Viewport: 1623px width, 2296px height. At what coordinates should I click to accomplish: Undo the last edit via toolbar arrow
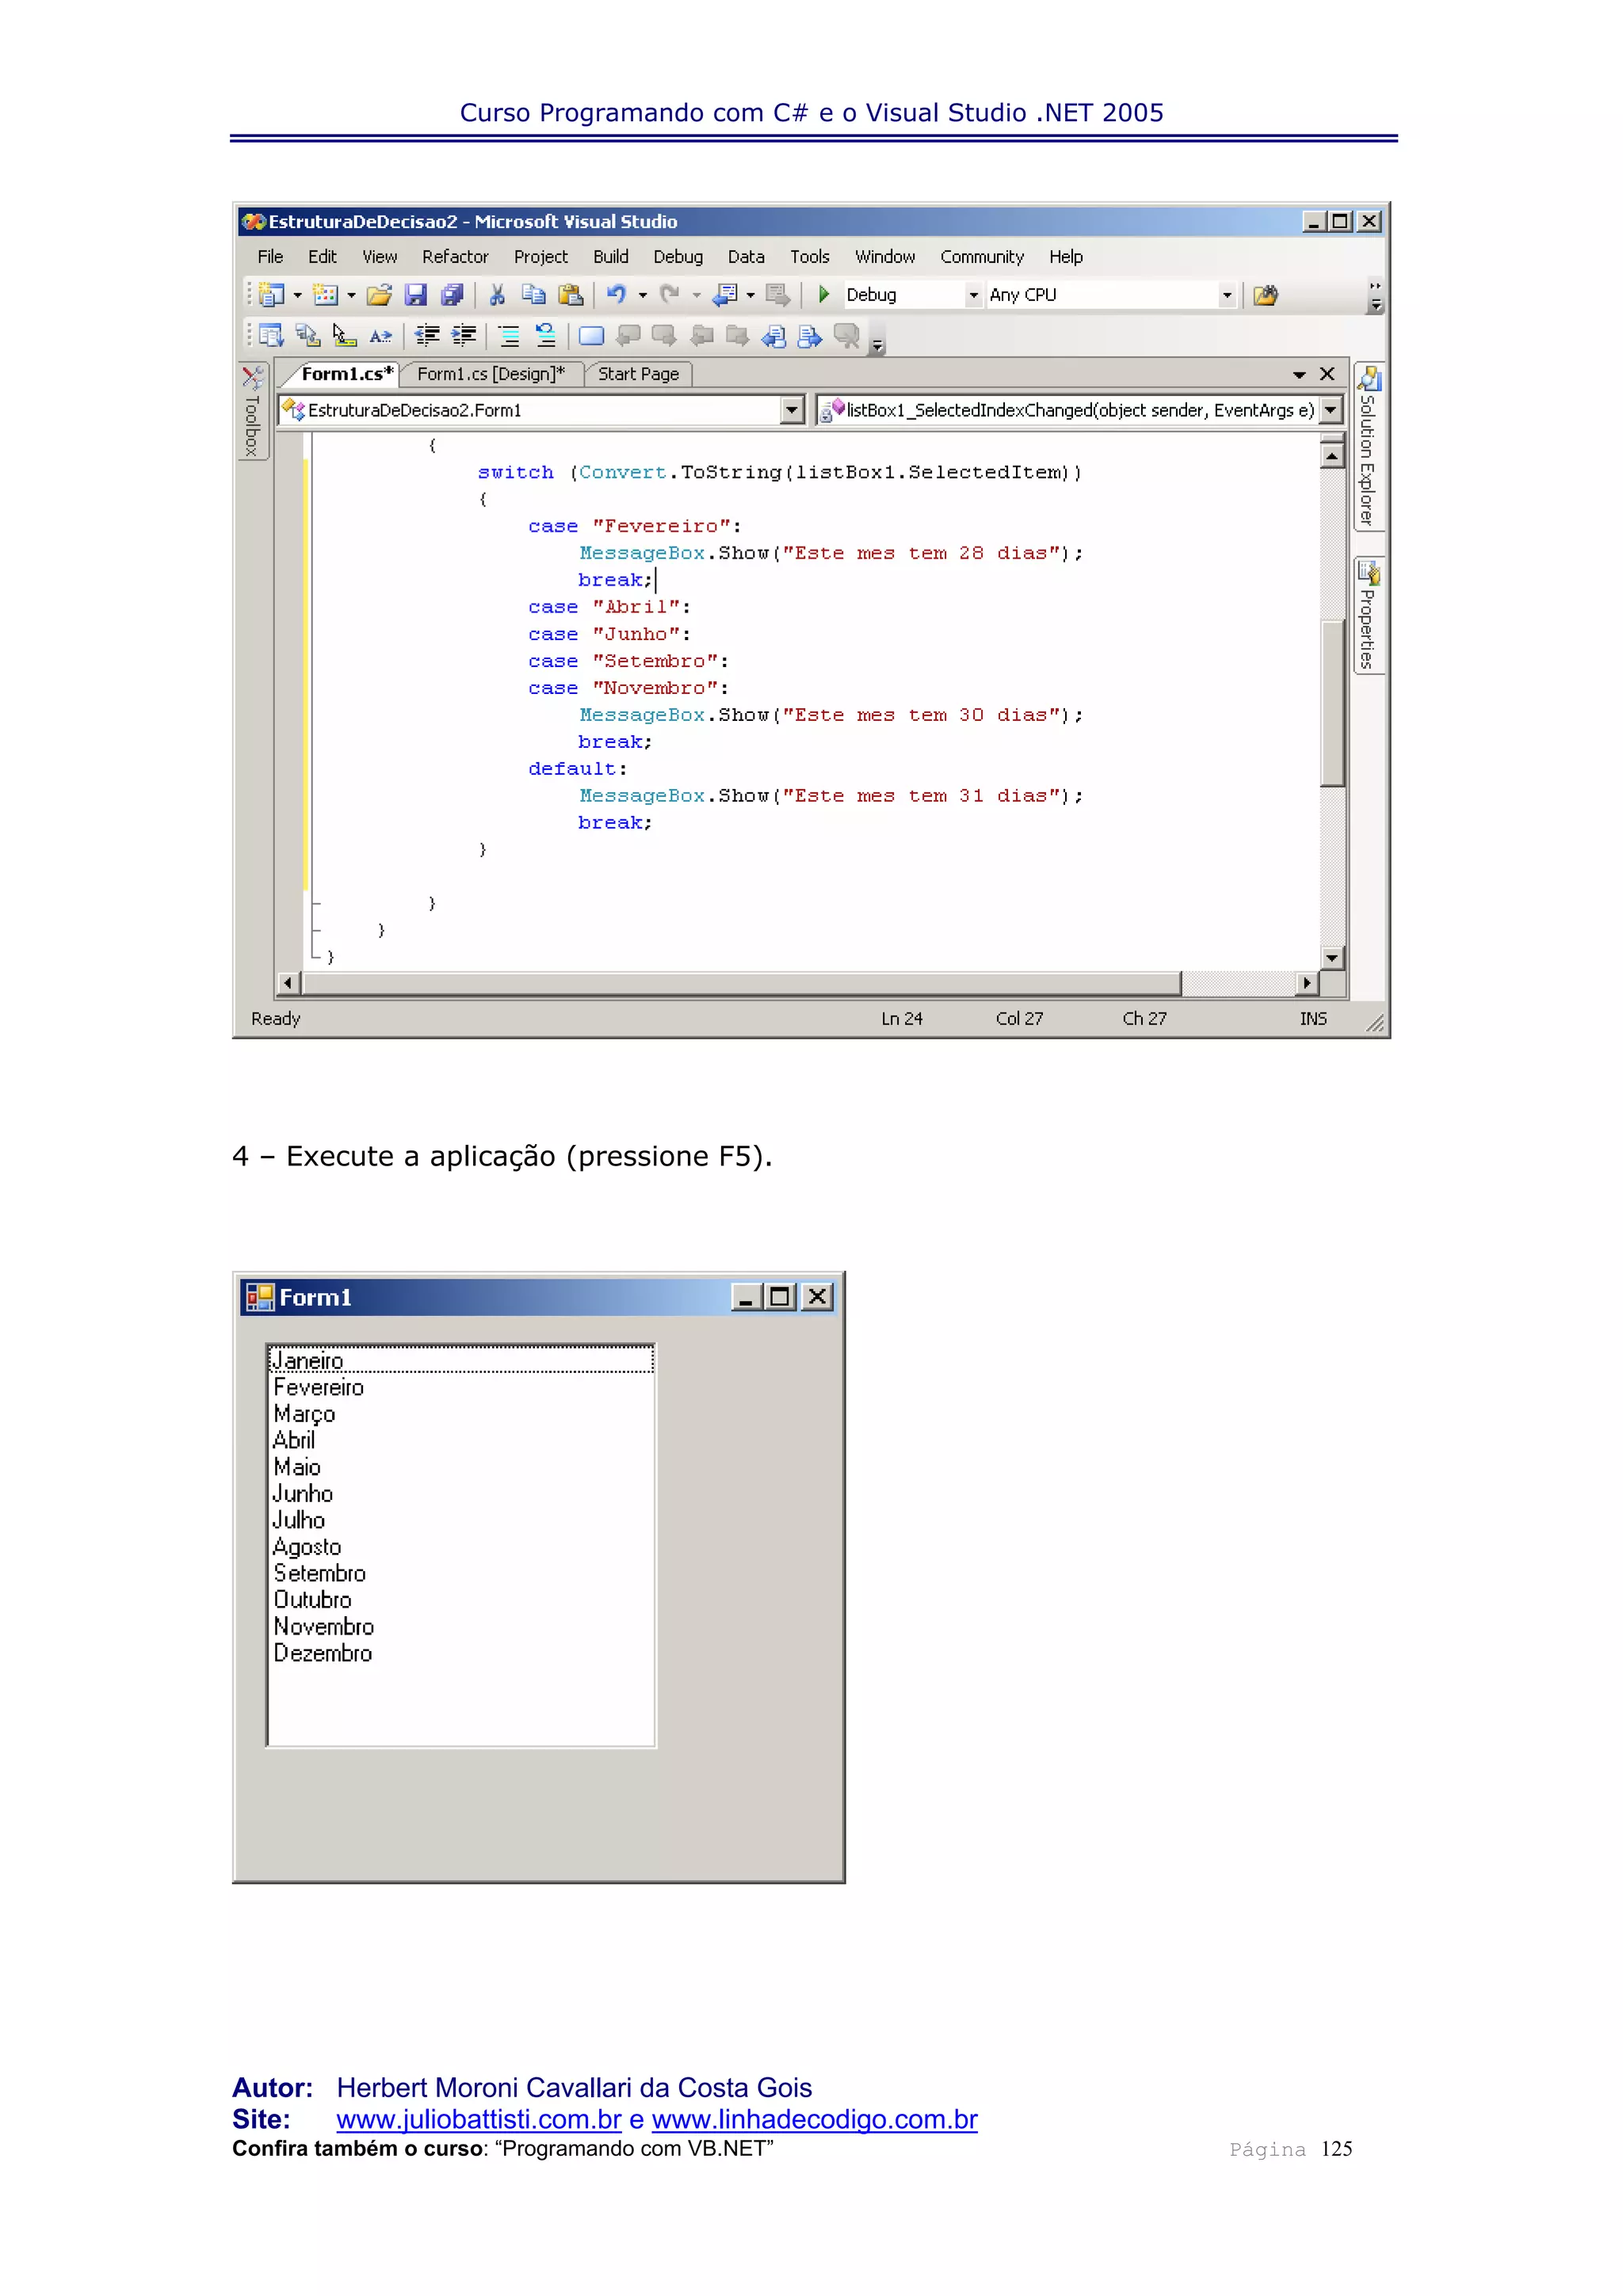point(616,295)
